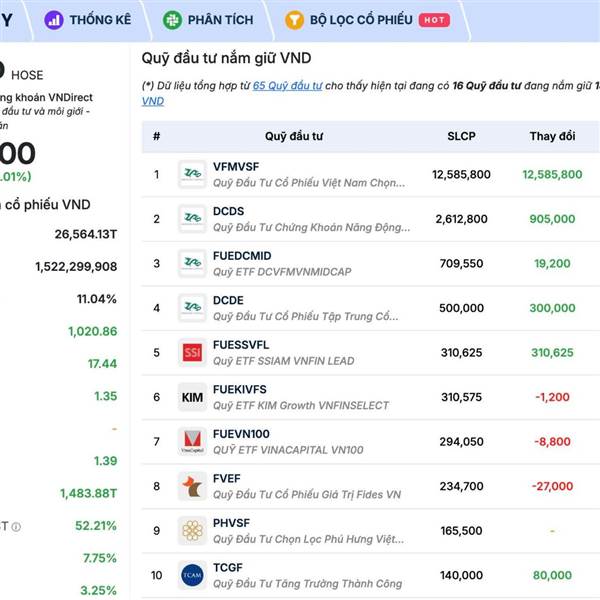Click the FUEDCMID fund logo
The image size is (600, 600).
tap(192, 263)
